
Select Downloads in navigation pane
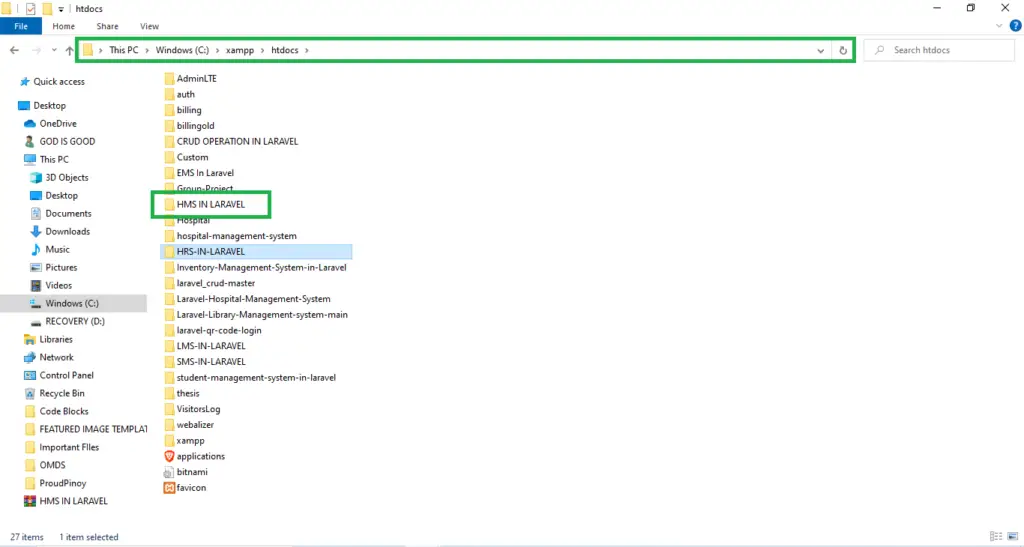click(x=67, y=231)
